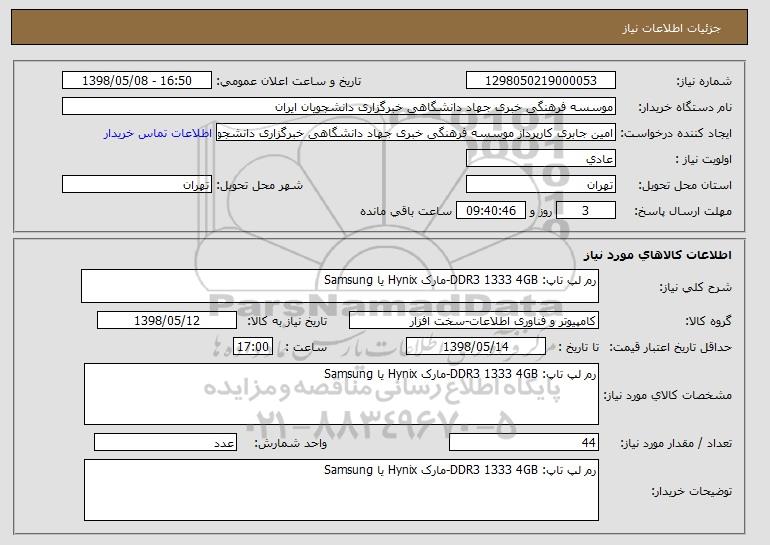Click the label حداقل تاریخ اعتبار قیمت
The image size is (770, 545).
tap(670, 347)
